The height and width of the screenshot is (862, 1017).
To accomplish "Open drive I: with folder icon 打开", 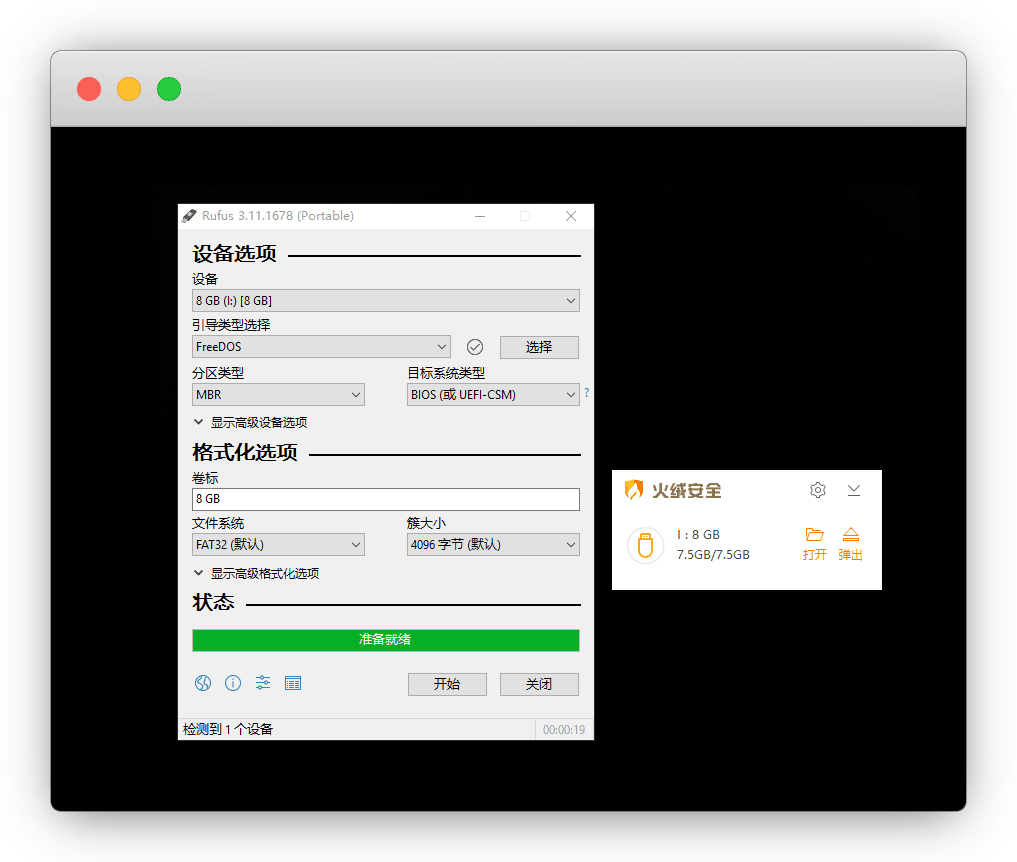I will (x=814, y=544).
